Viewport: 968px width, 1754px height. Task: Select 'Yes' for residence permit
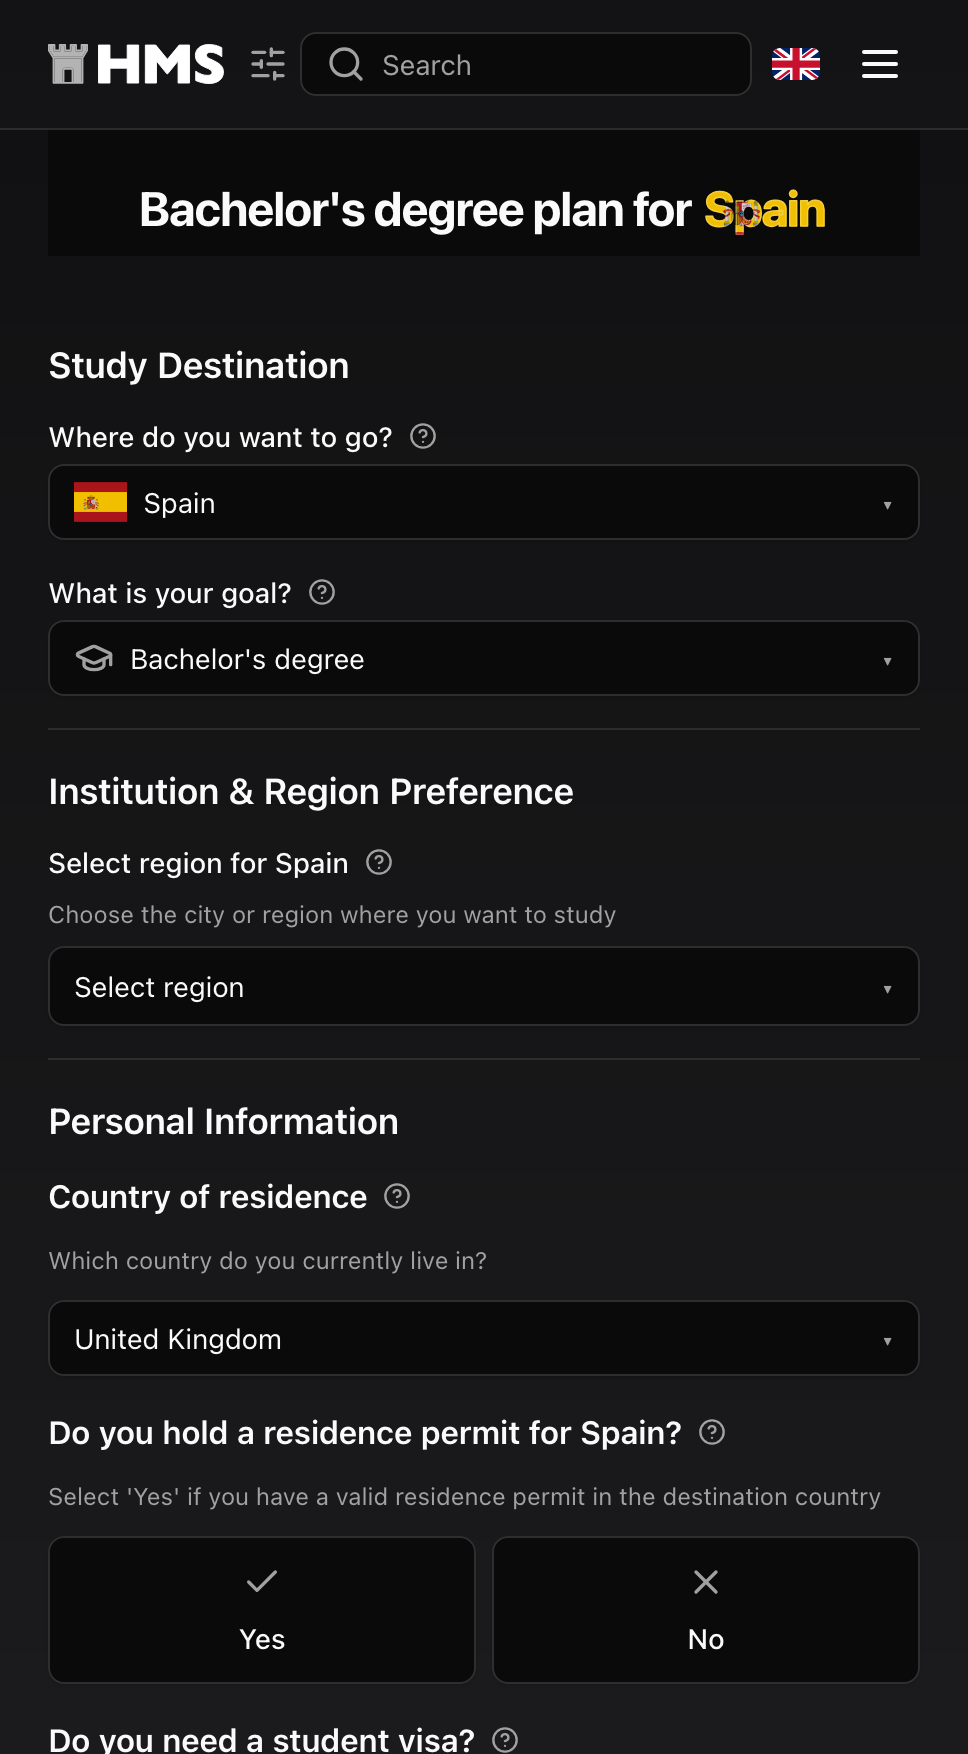(x=262, y=1609)
